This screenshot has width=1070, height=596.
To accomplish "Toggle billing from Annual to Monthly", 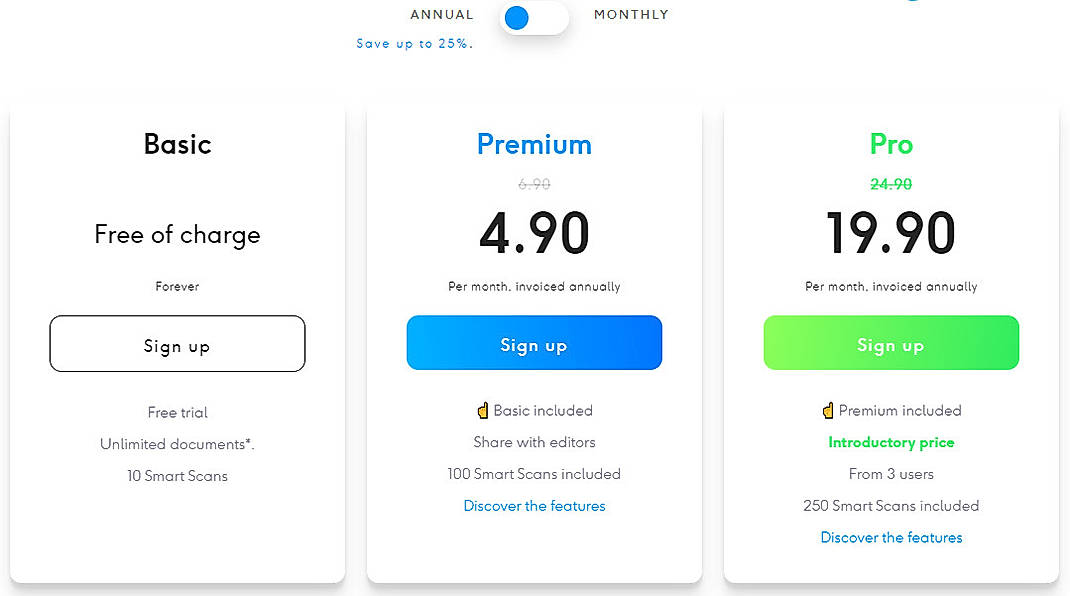I will [533, 18].
